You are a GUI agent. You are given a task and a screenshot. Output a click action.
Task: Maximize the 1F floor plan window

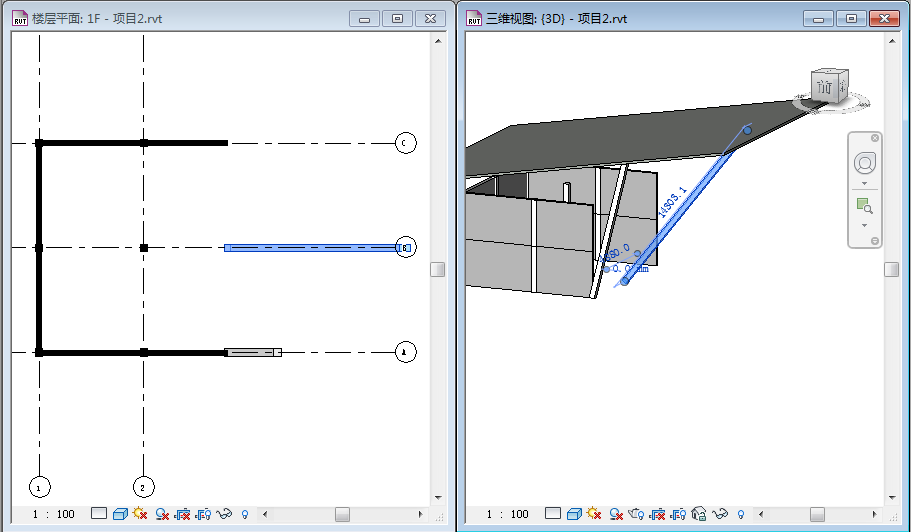click(397, 19)
